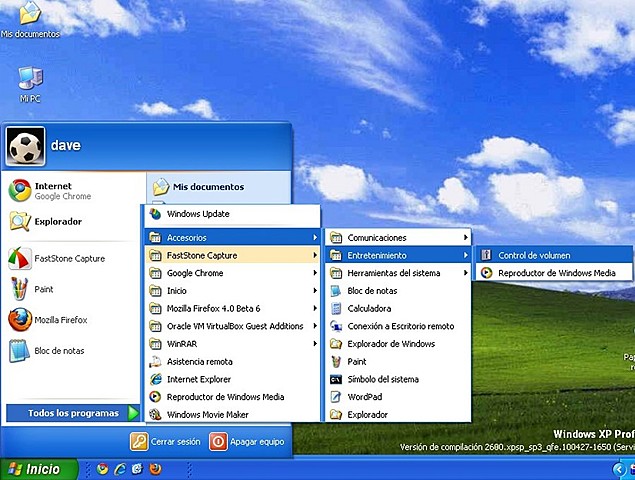Screen dimensions: 635x480
Task: Open Explorador at bottom of Accesorios
Action: [398, 414]
